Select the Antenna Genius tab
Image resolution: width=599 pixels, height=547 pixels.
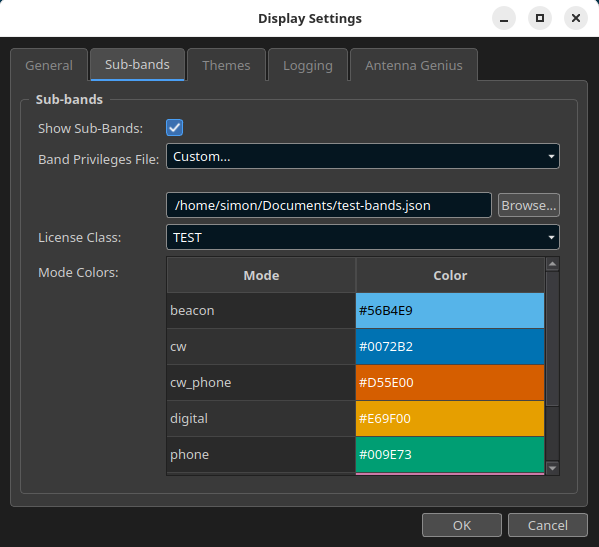414,65
